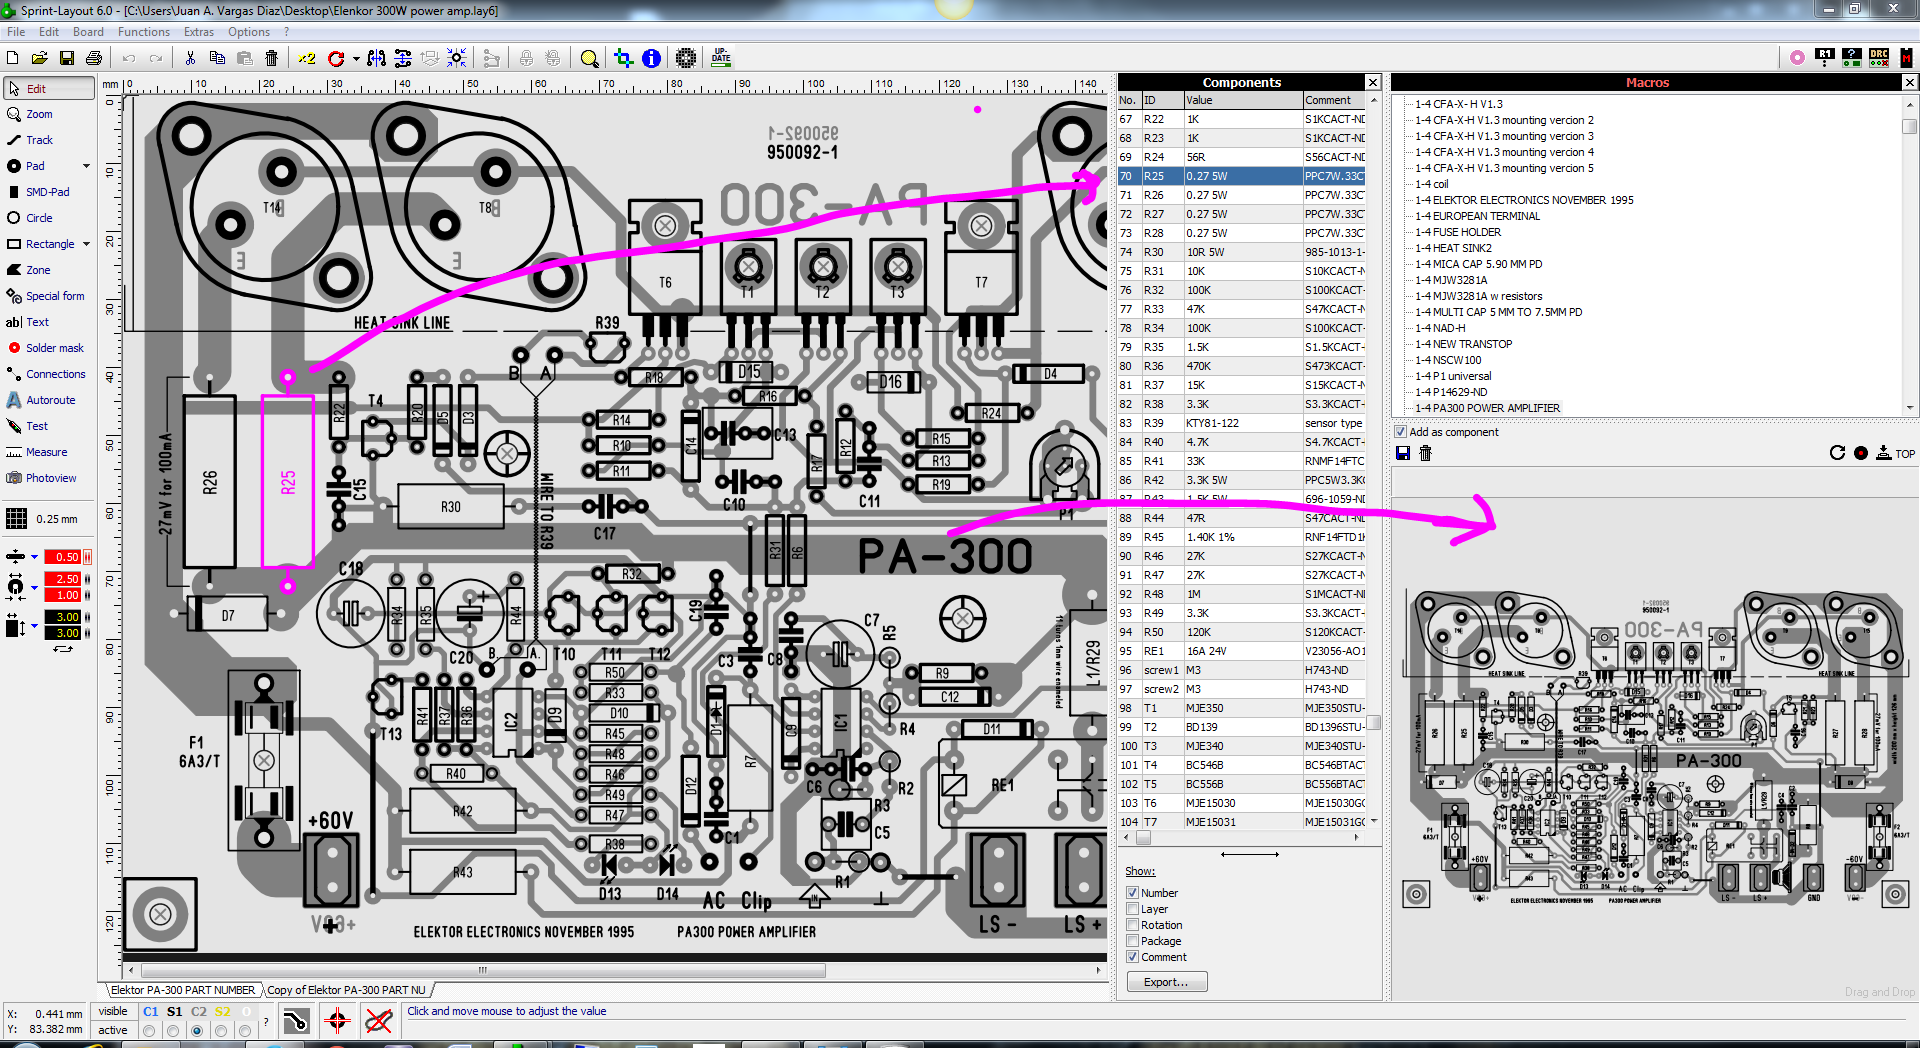Open the Board menu
Image resolution: width=1920 pixels, height=1048 pixels.
pos(88,32)
